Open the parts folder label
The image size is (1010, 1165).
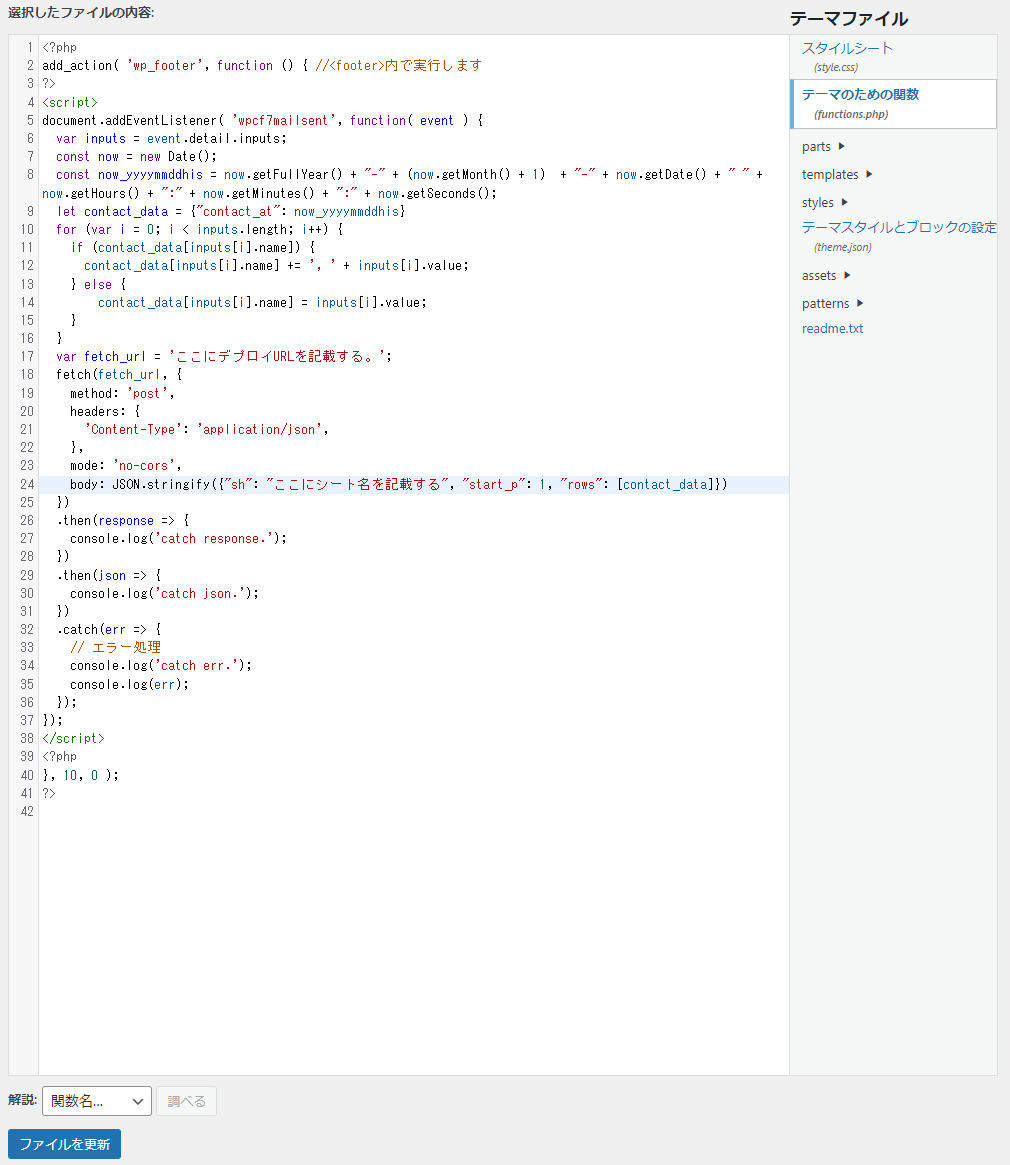tap(816, 147)
